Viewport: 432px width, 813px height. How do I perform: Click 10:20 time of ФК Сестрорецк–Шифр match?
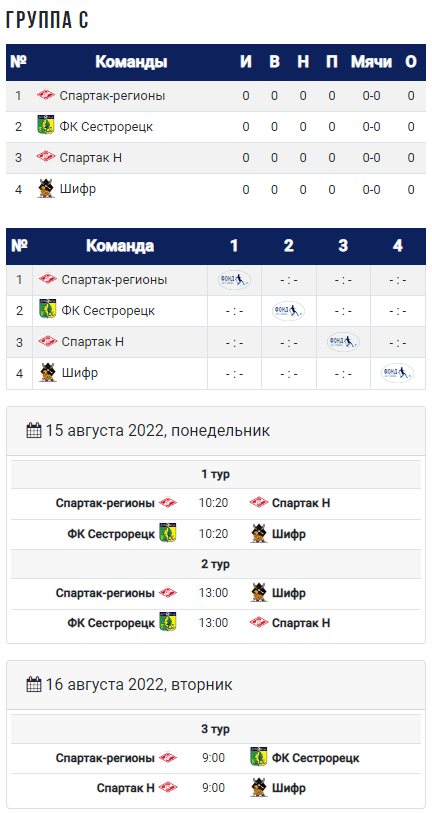click(213, 534)
